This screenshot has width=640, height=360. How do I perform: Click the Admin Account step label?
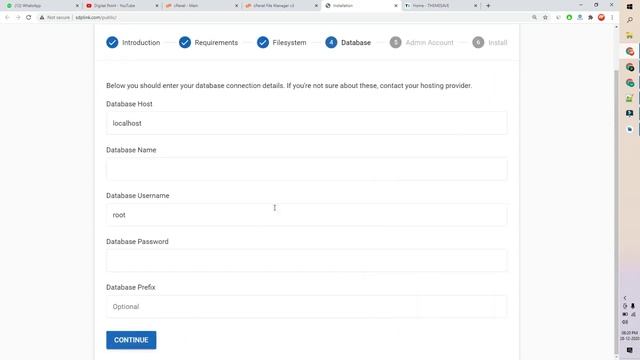click(429, 42)
